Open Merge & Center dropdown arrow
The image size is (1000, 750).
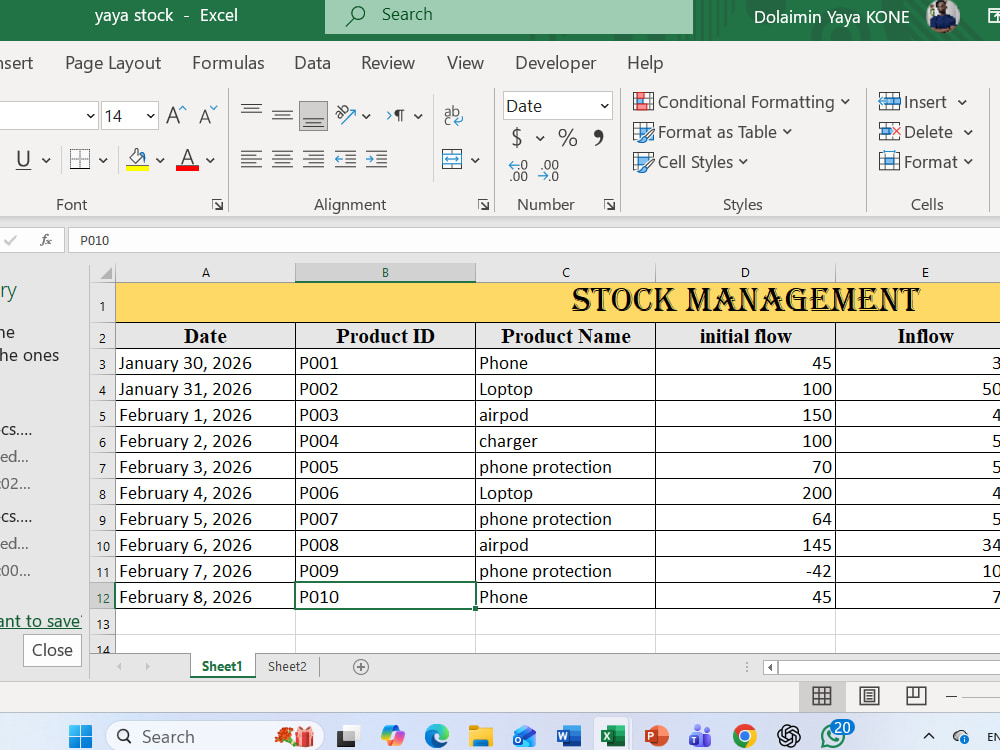click(475, 160)
